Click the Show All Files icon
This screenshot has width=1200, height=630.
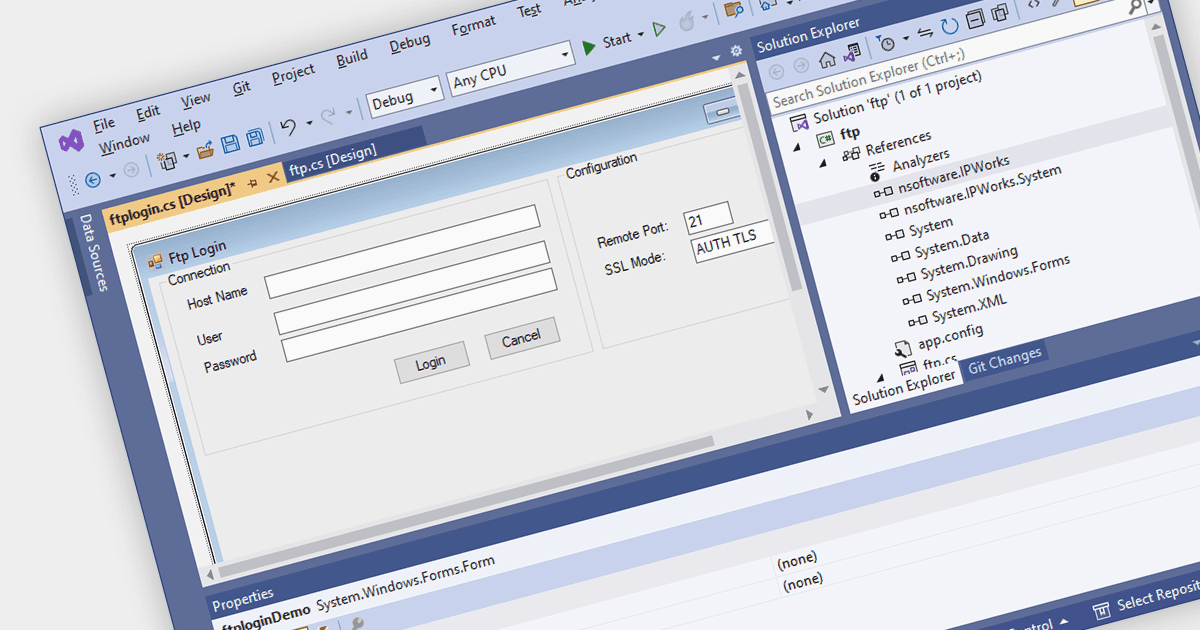point(998,14)
